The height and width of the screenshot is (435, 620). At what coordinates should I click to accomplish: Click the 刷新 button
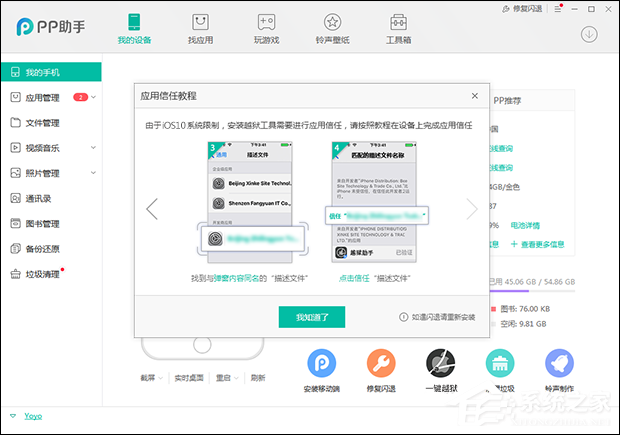coord(258,378)
